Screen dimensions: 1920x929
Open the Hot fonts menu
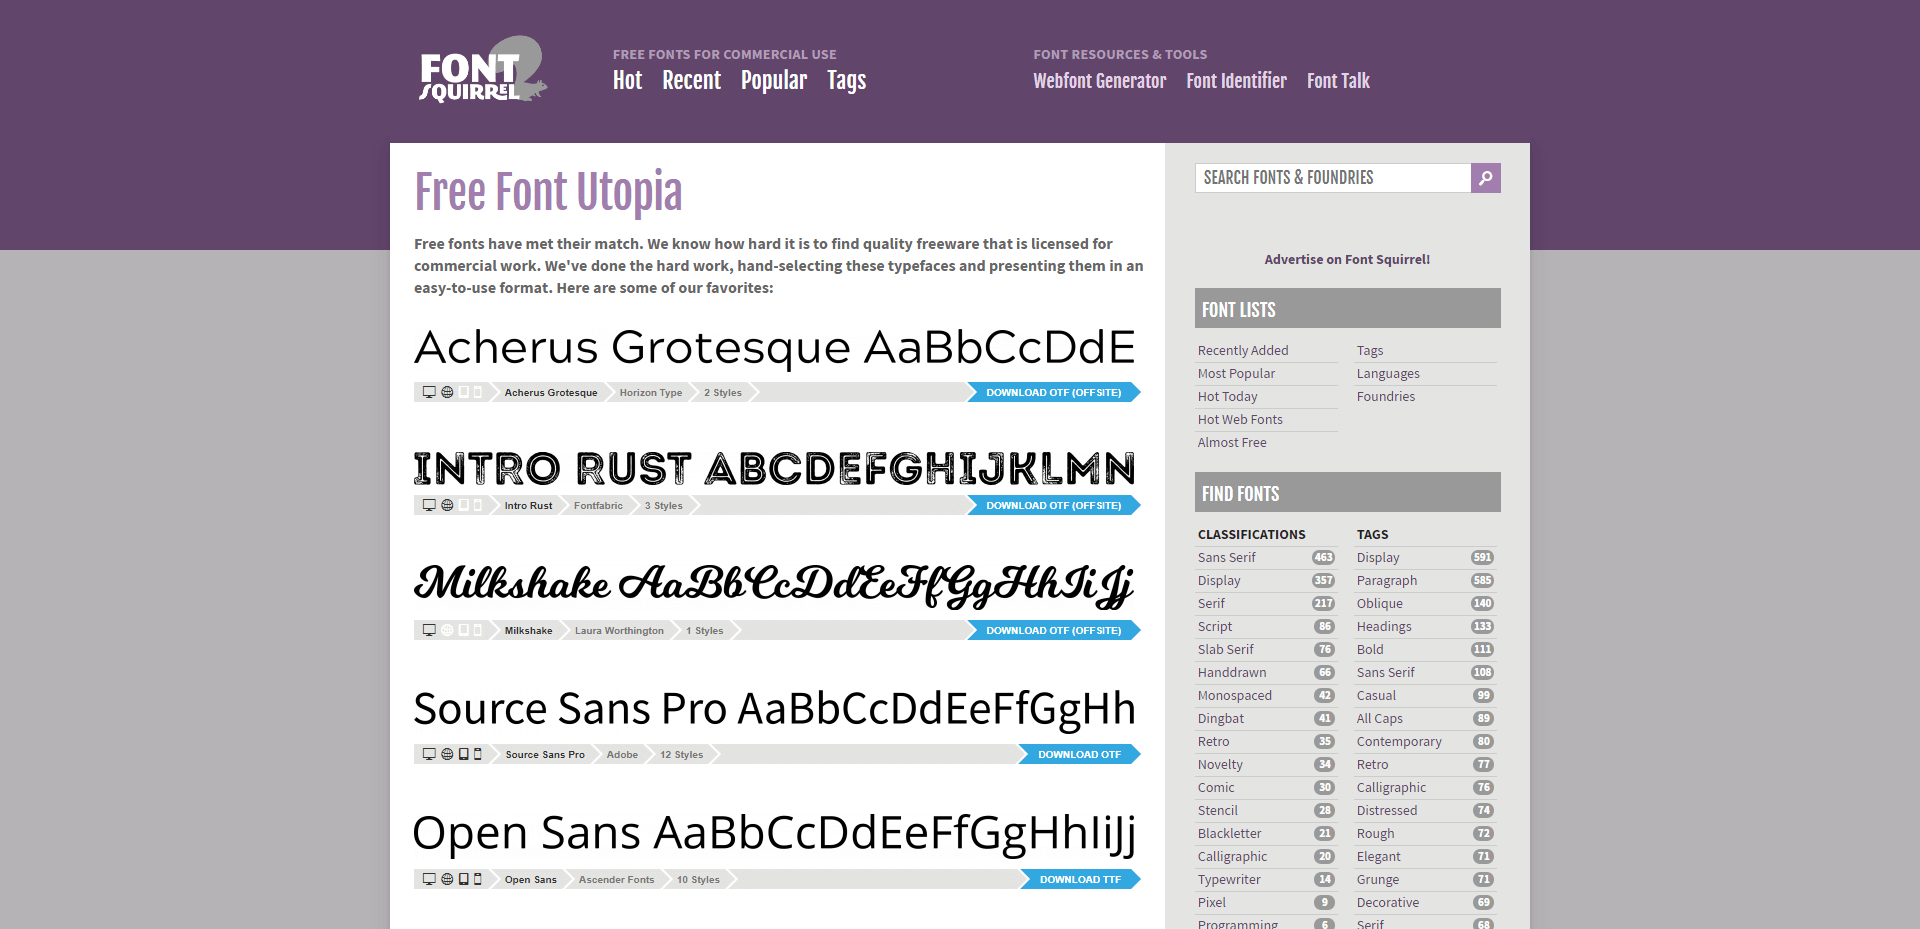pyautogui.click(x=627, y=81)
